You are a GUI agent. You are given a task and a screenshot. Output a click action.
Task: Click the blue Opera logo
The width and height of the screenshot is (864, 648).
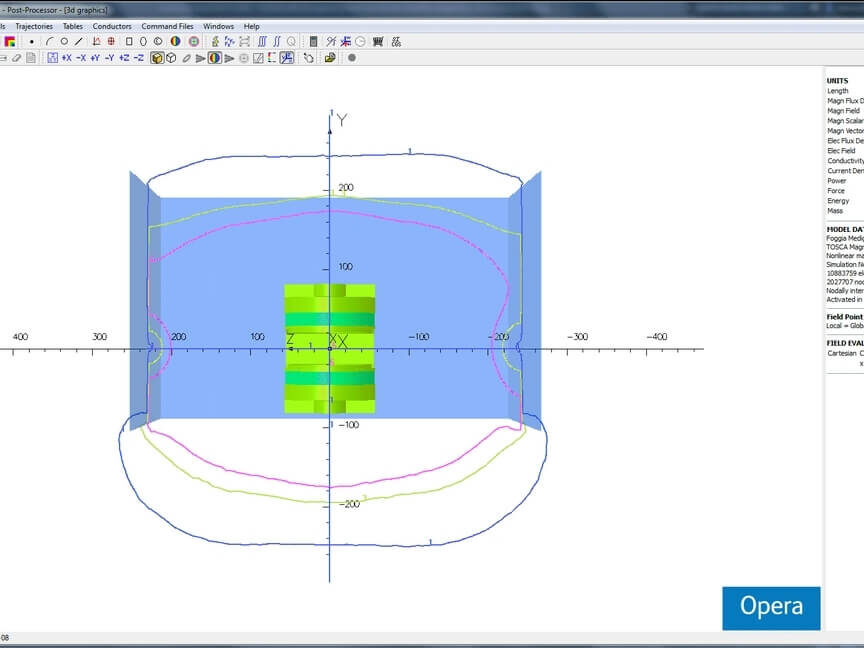pyautogui.click(x=770, y=607)
